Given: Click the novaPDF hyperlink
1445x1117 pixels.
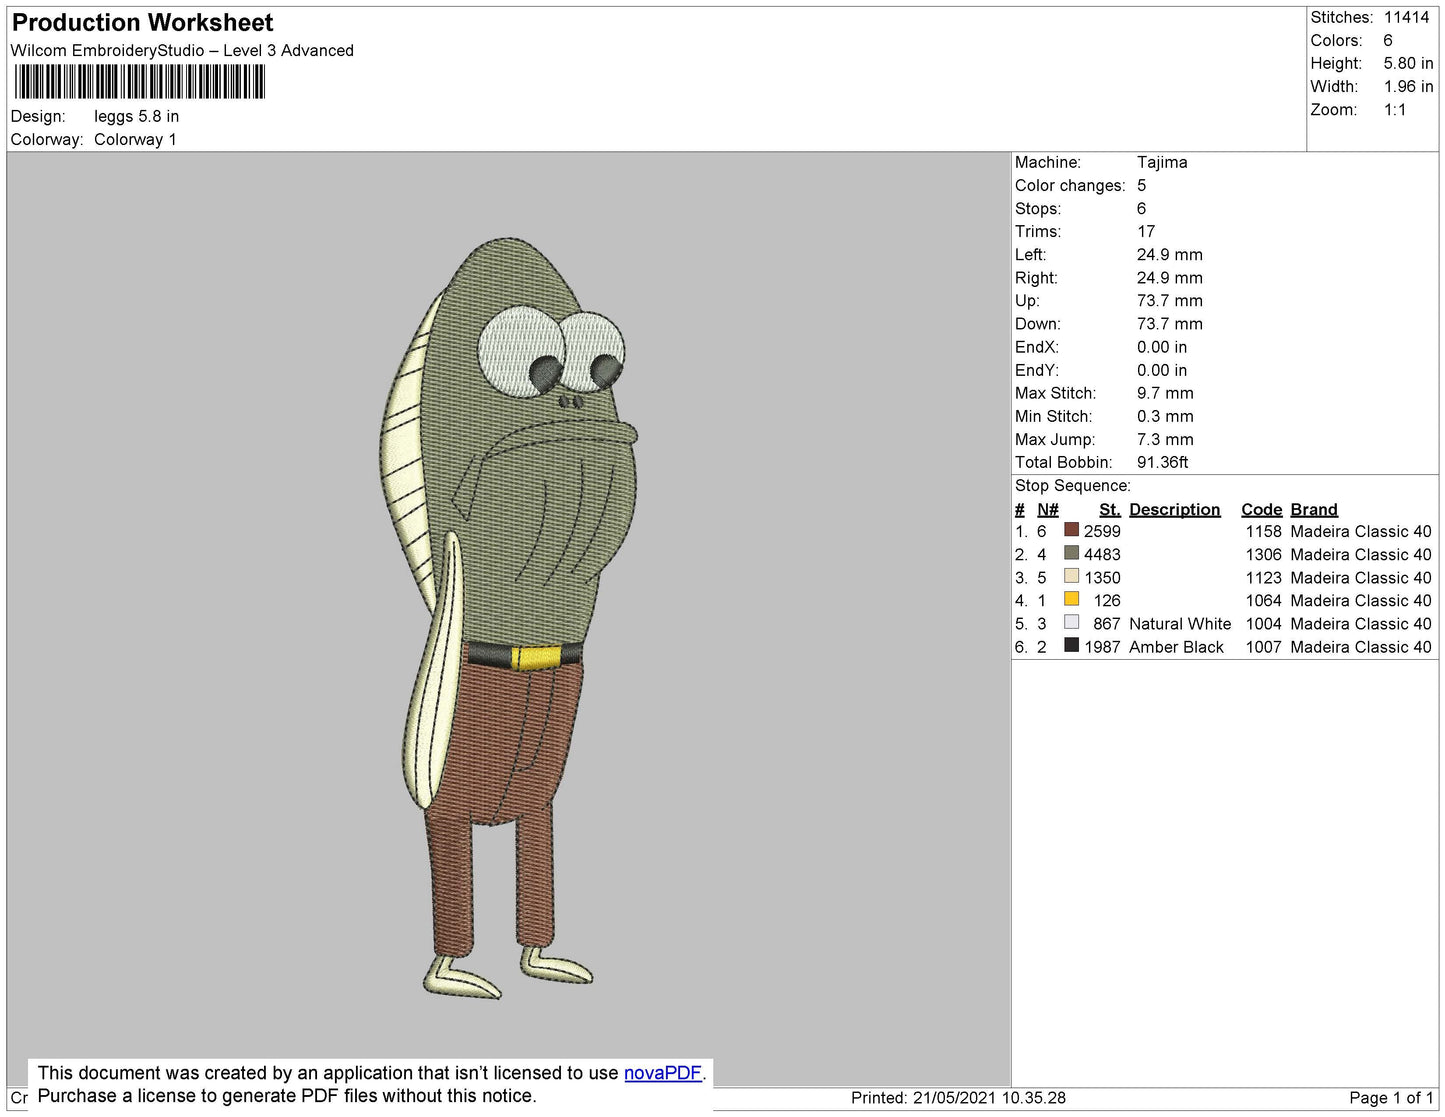Looking at the screenshot, I should 663,1073.
